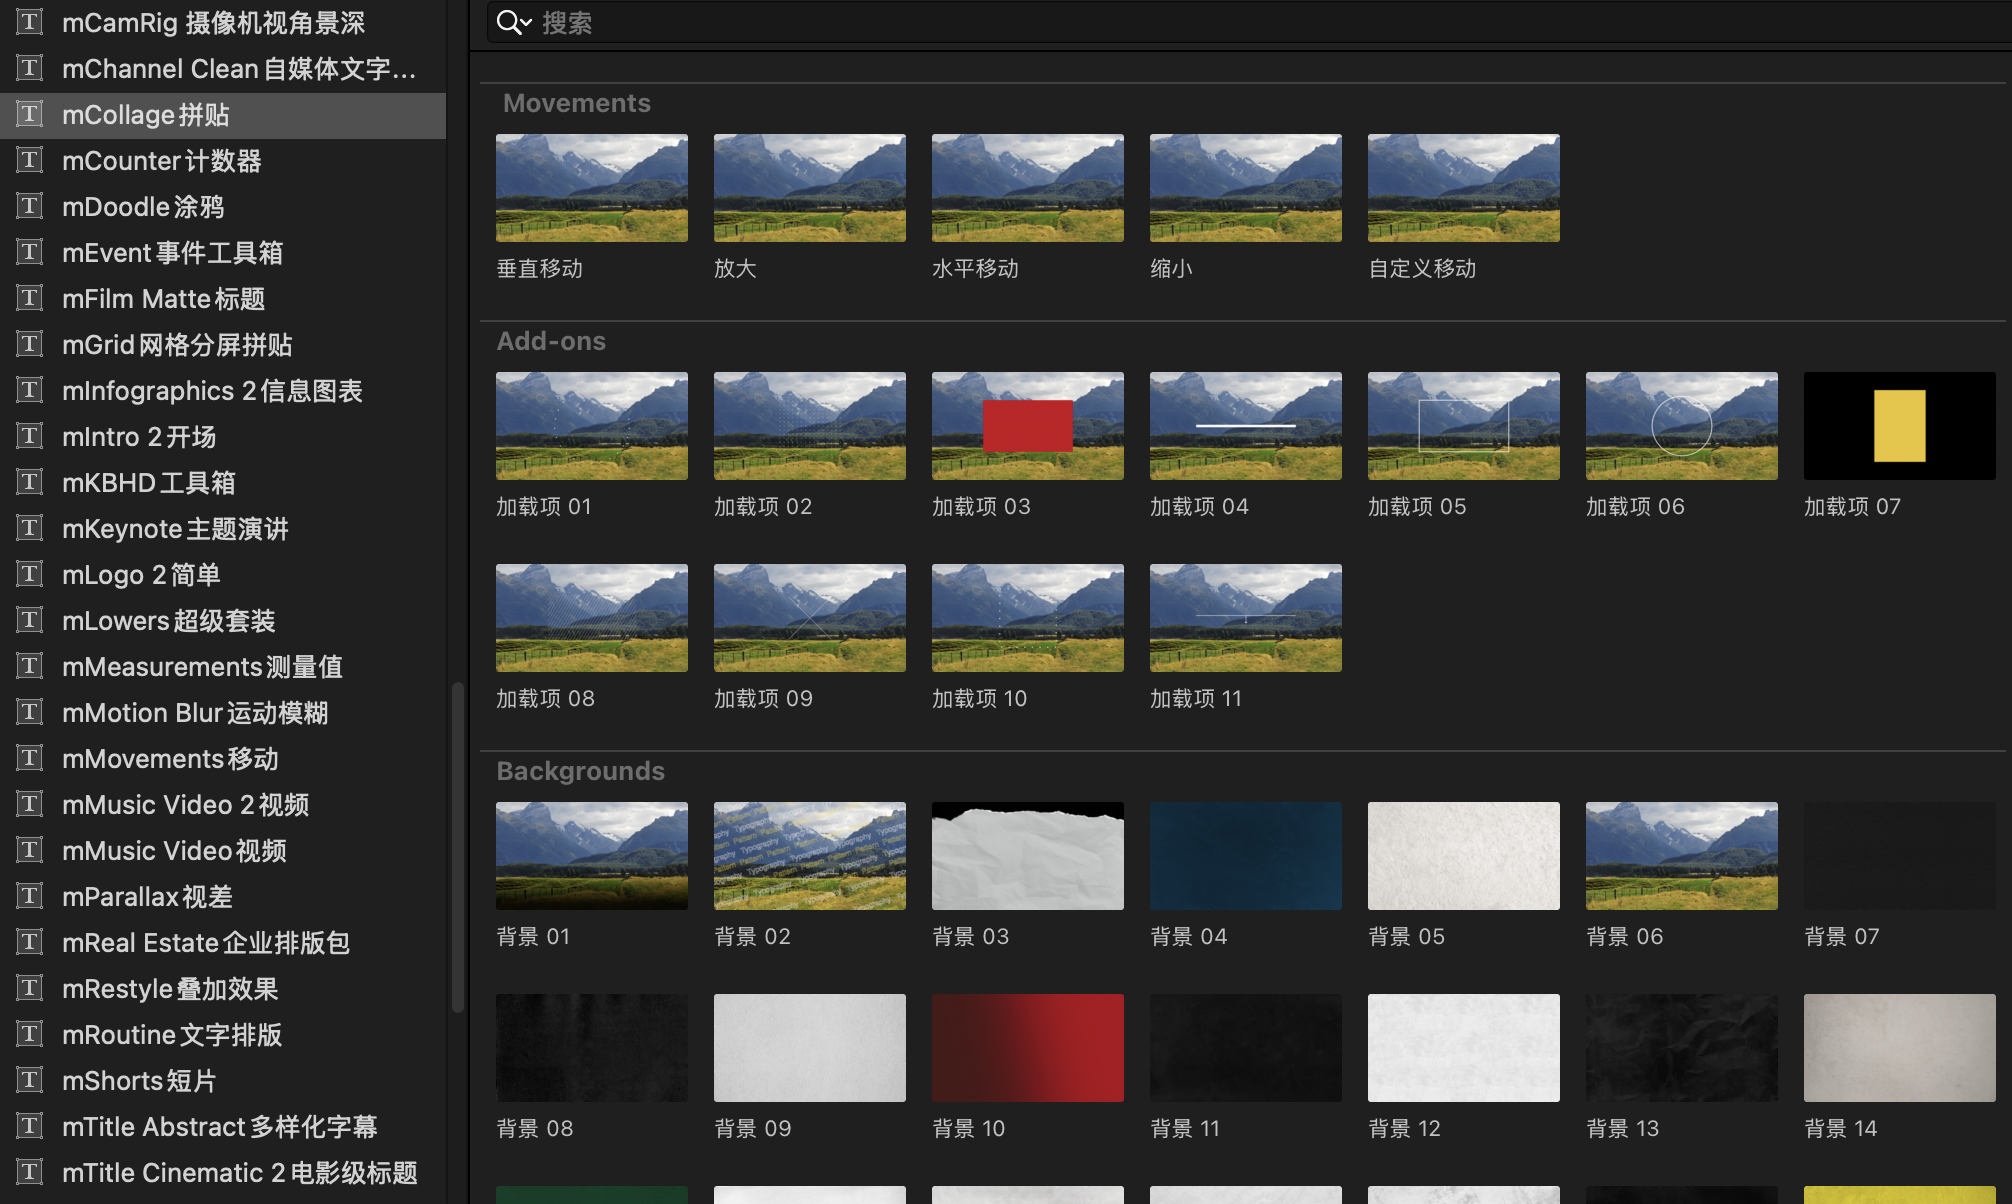Viewport: 2012px width, 1204px height.
Task: Pick 加载项 05 square outline add-on
Action: point(1464,426)
